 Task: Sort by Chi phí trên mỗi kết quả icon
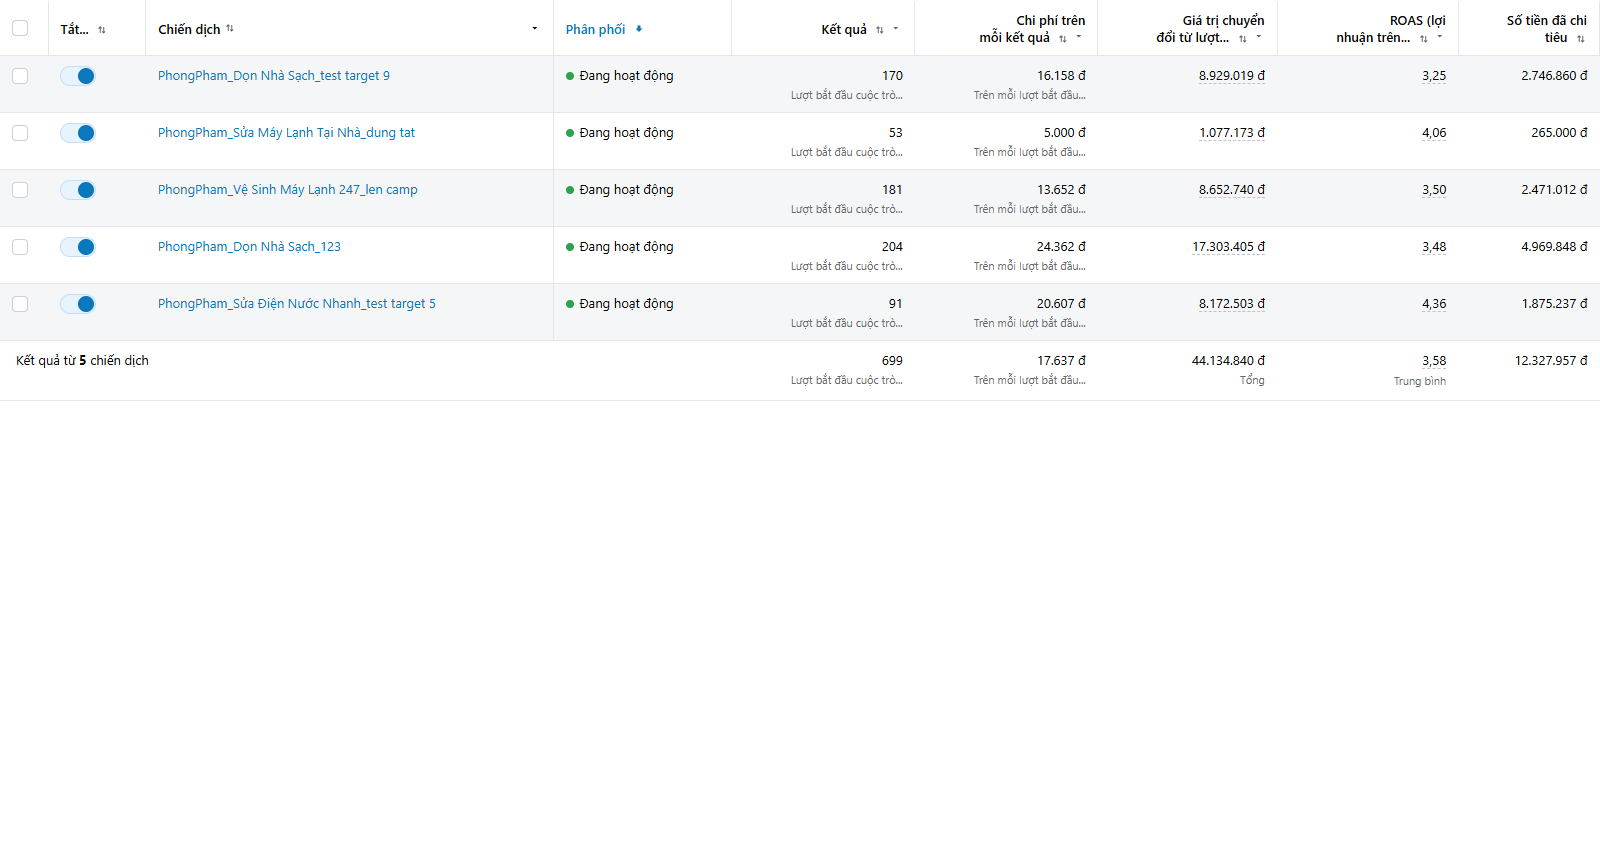click(1063, 38)
